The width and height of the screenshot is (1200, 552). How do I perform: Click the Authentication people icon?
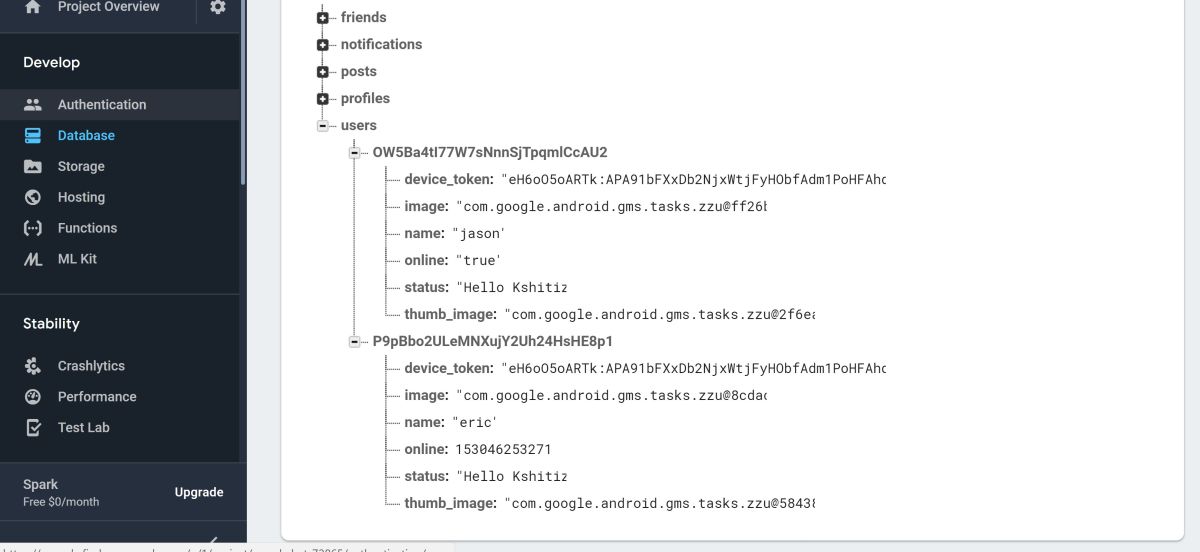coord(33,104)
